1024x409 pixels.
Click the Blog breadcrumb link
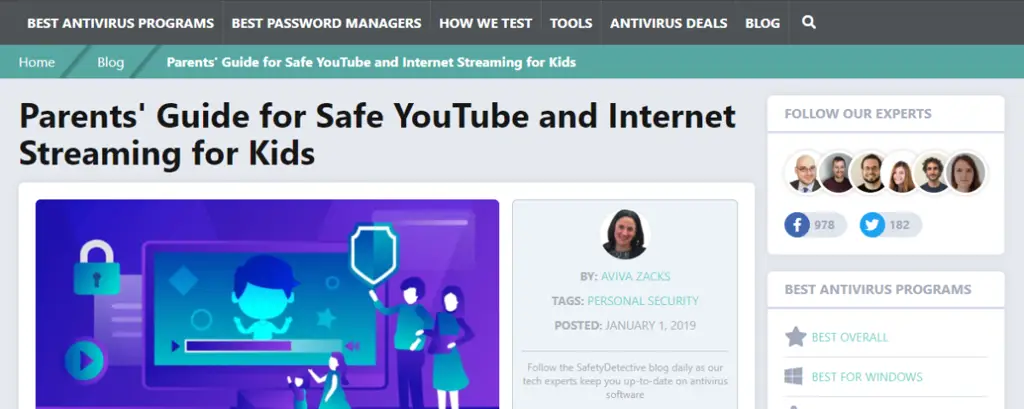pyautogui.click(x=110, y=62)
